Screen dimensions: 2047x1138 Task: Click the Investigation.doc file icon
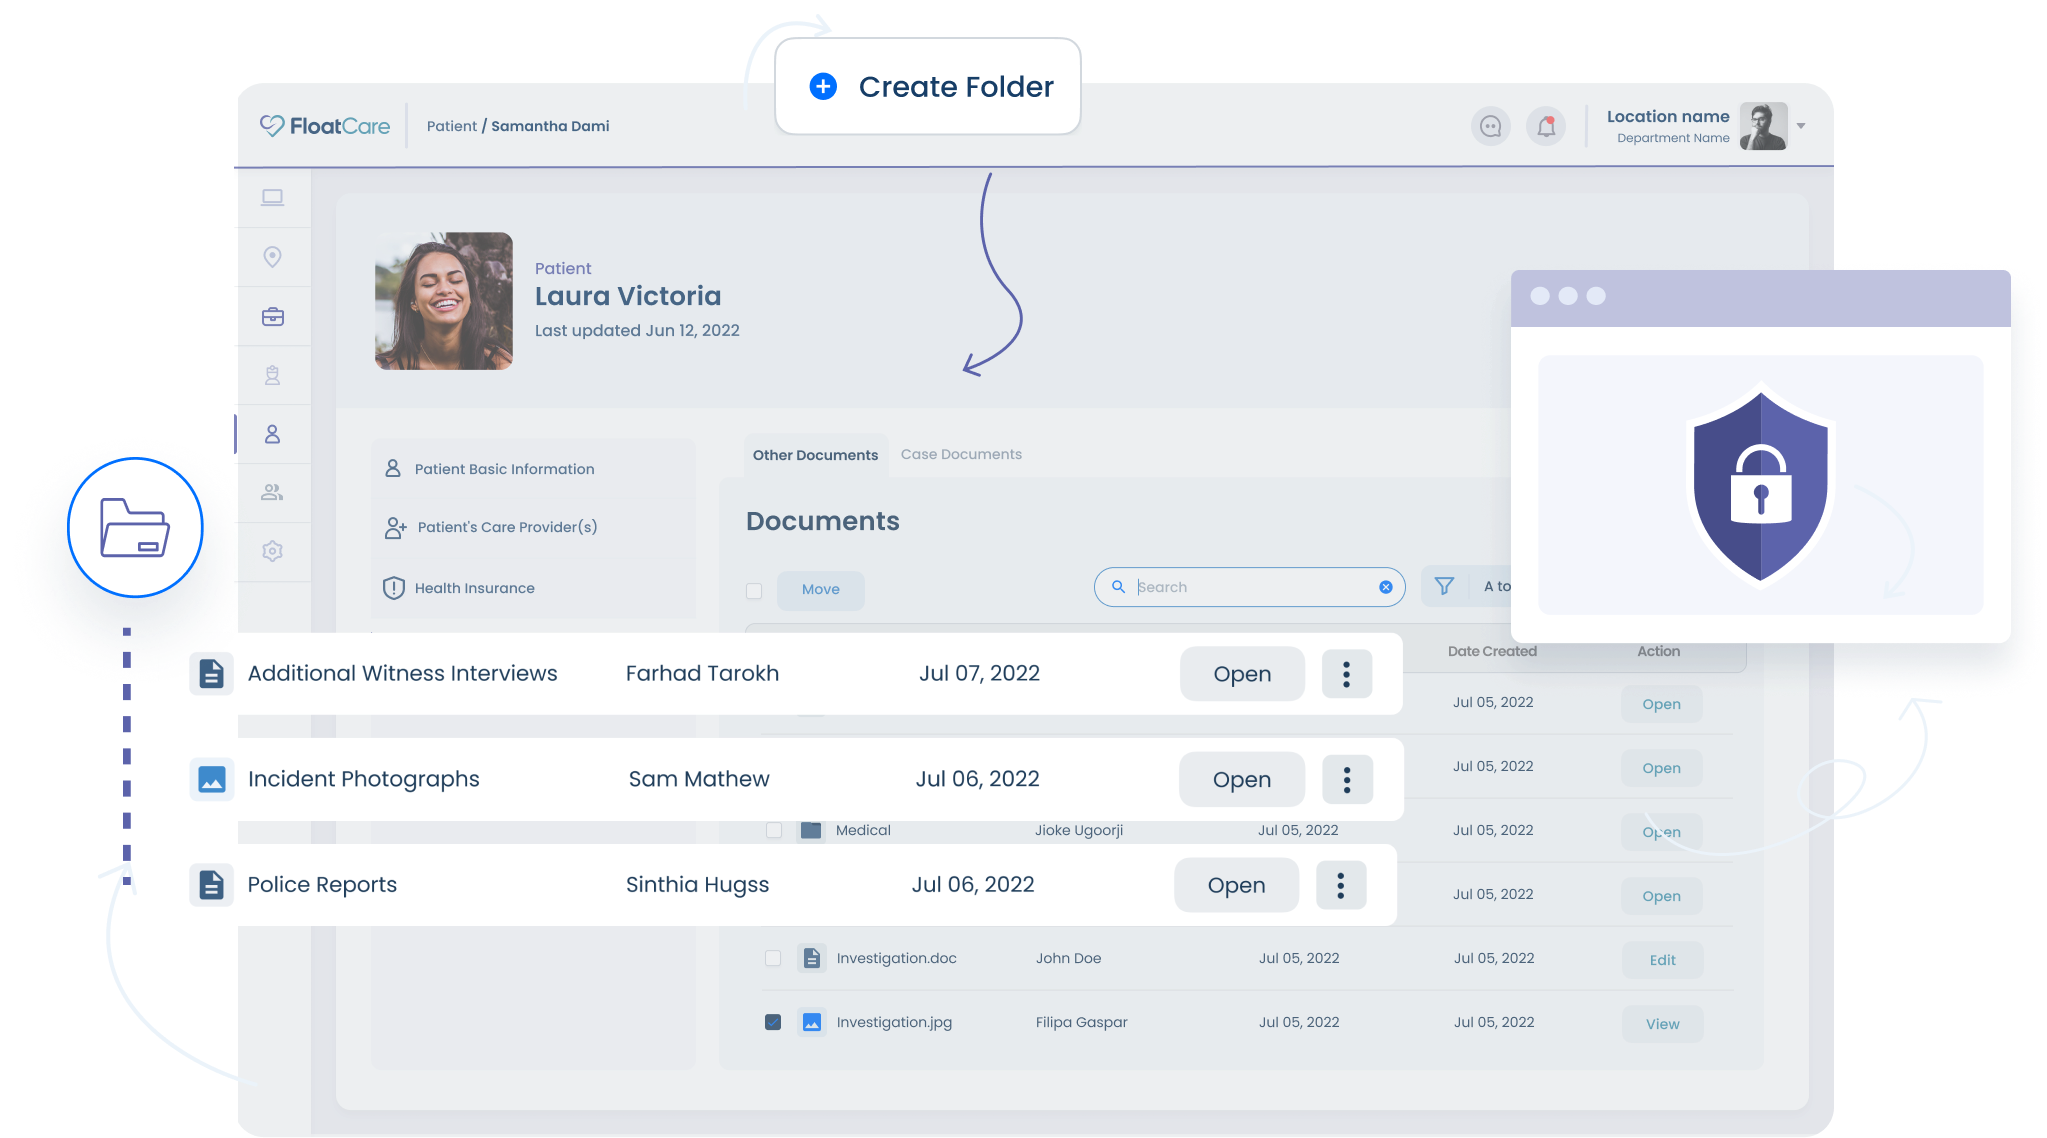(x=812, y=958)
